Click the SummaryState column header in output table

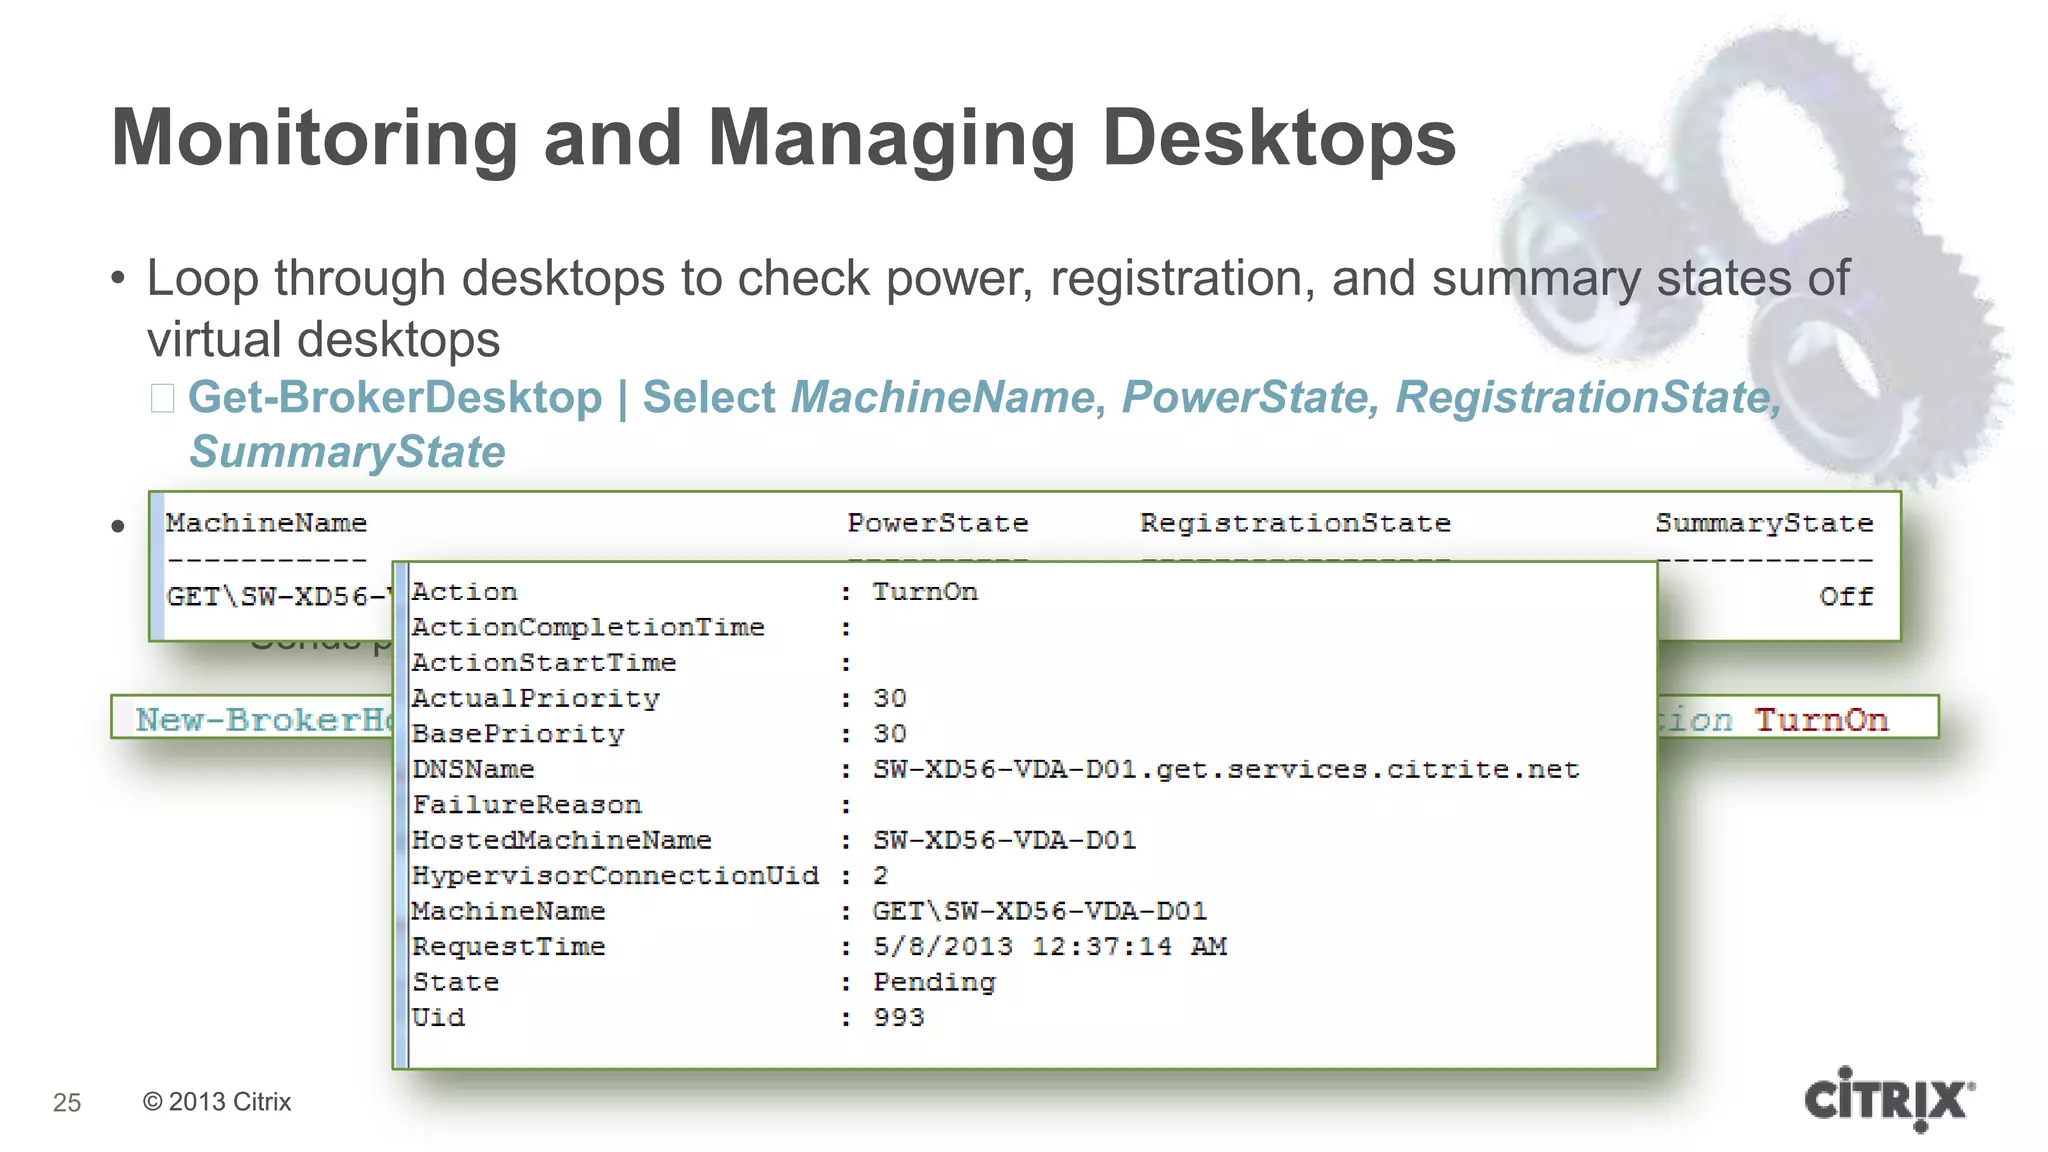pos(1764,523)
